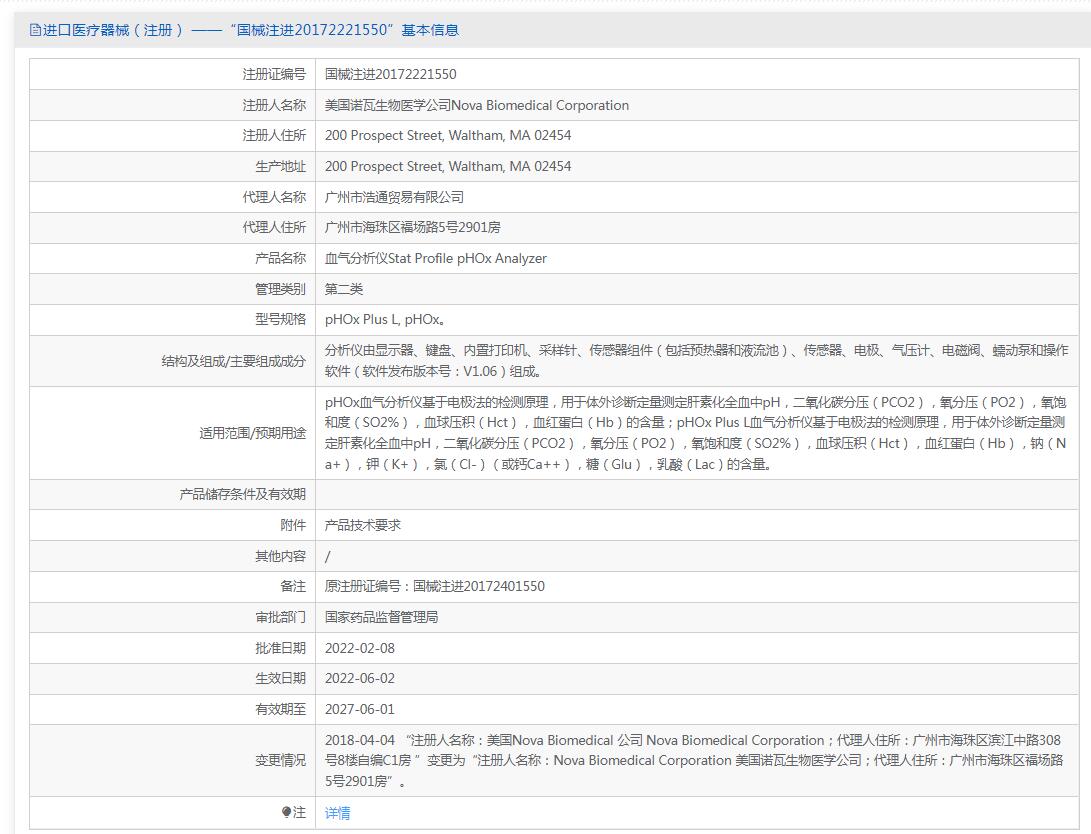
Task: Click the 生产地址 address value
Action: [x=448, y=166]
